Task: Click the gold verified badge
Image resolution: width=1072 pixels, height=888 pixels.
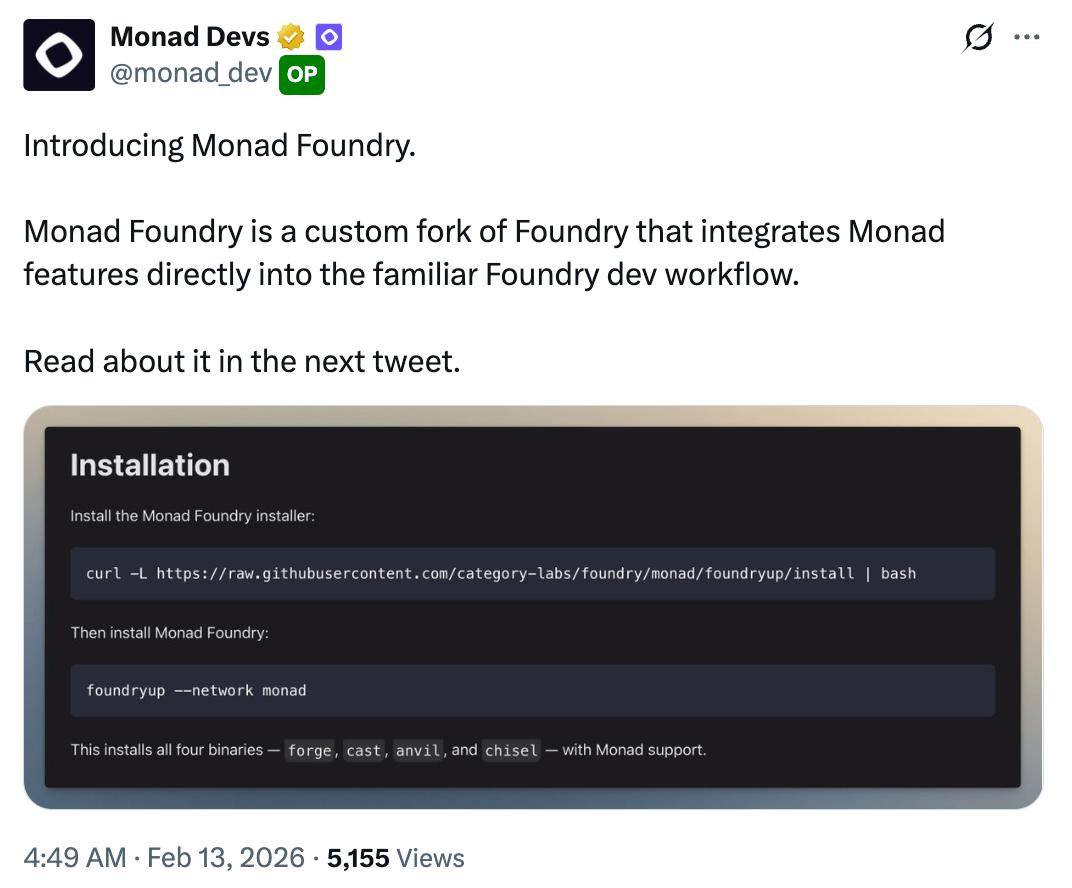Action: pyautogui.click(x=291, y=38)
